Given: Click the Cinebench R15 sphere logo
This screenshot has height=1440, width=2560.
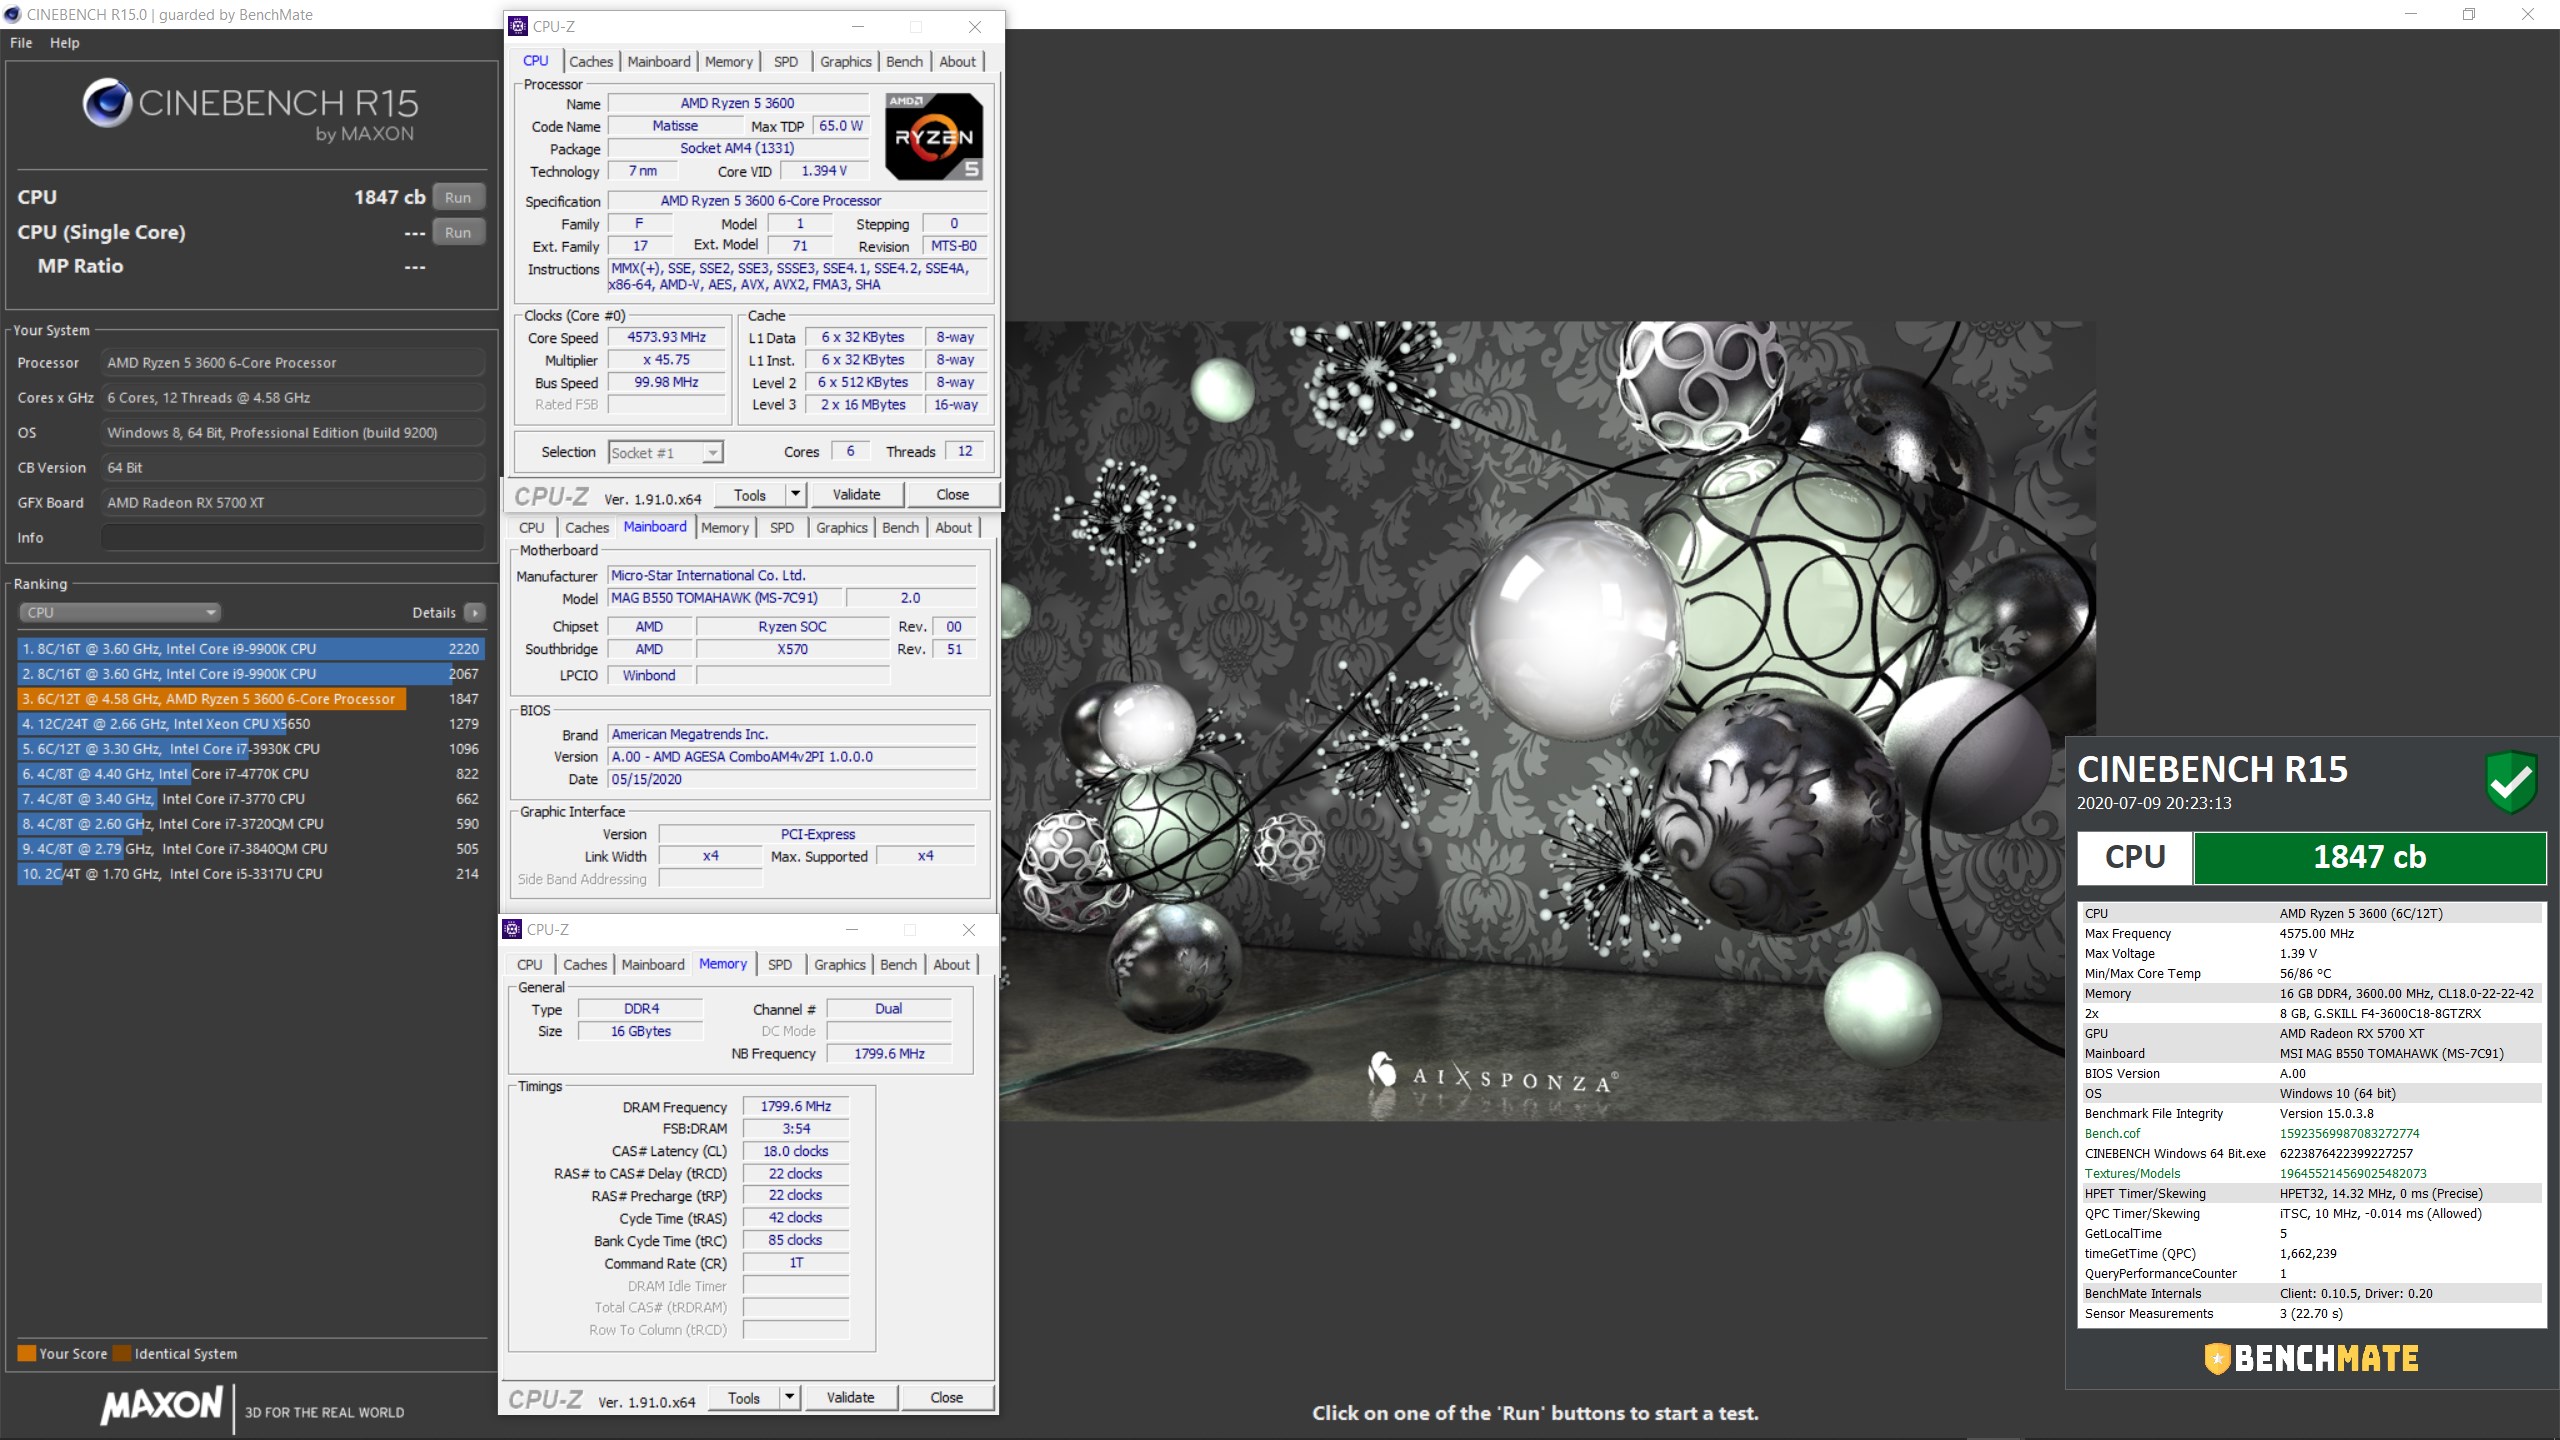Looking at the screenshot, I should pyautogui.click(x=107, y=103).
